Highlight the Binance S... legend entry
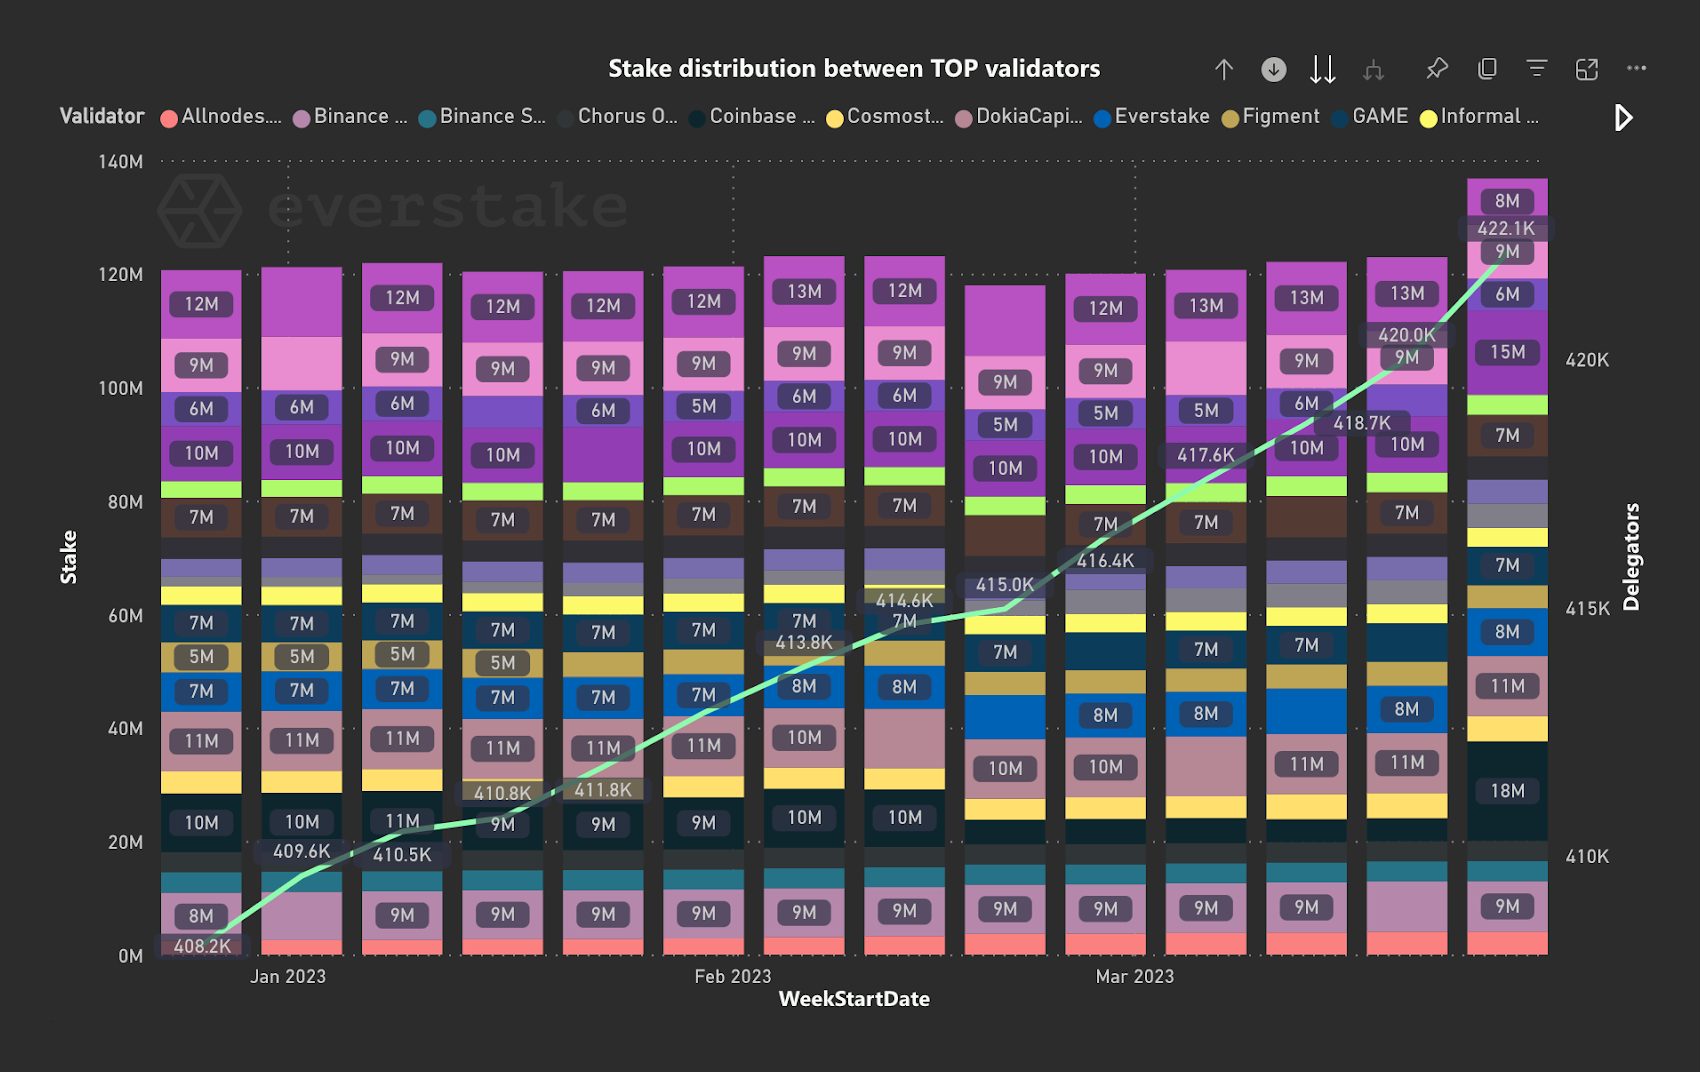1700x1072 pixels. pos(482,117)
